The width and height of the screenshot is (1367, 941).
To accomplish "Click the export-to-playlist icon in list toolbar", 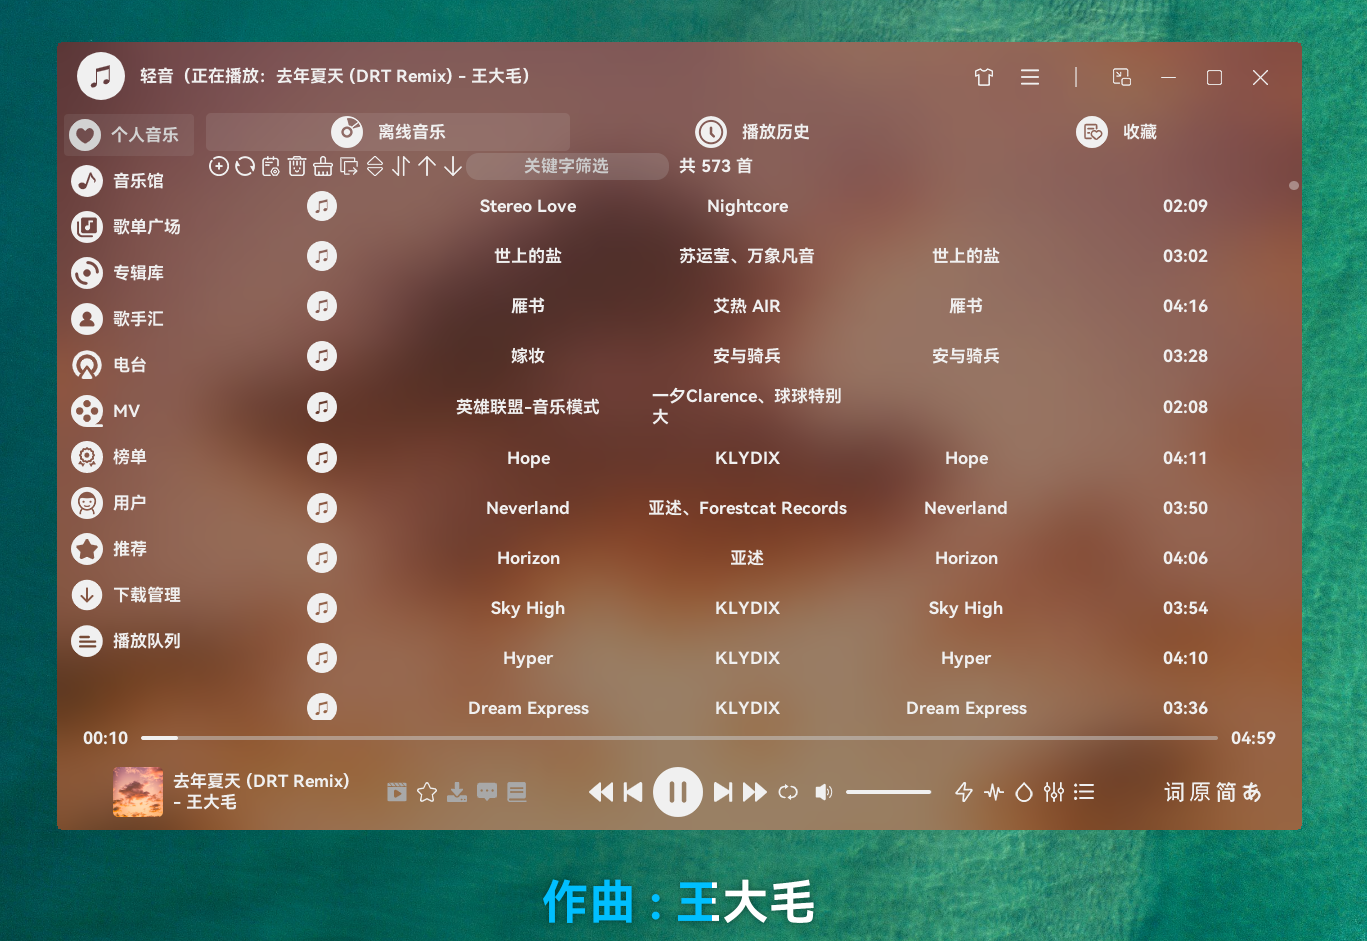I will click(x=349, y=166).
